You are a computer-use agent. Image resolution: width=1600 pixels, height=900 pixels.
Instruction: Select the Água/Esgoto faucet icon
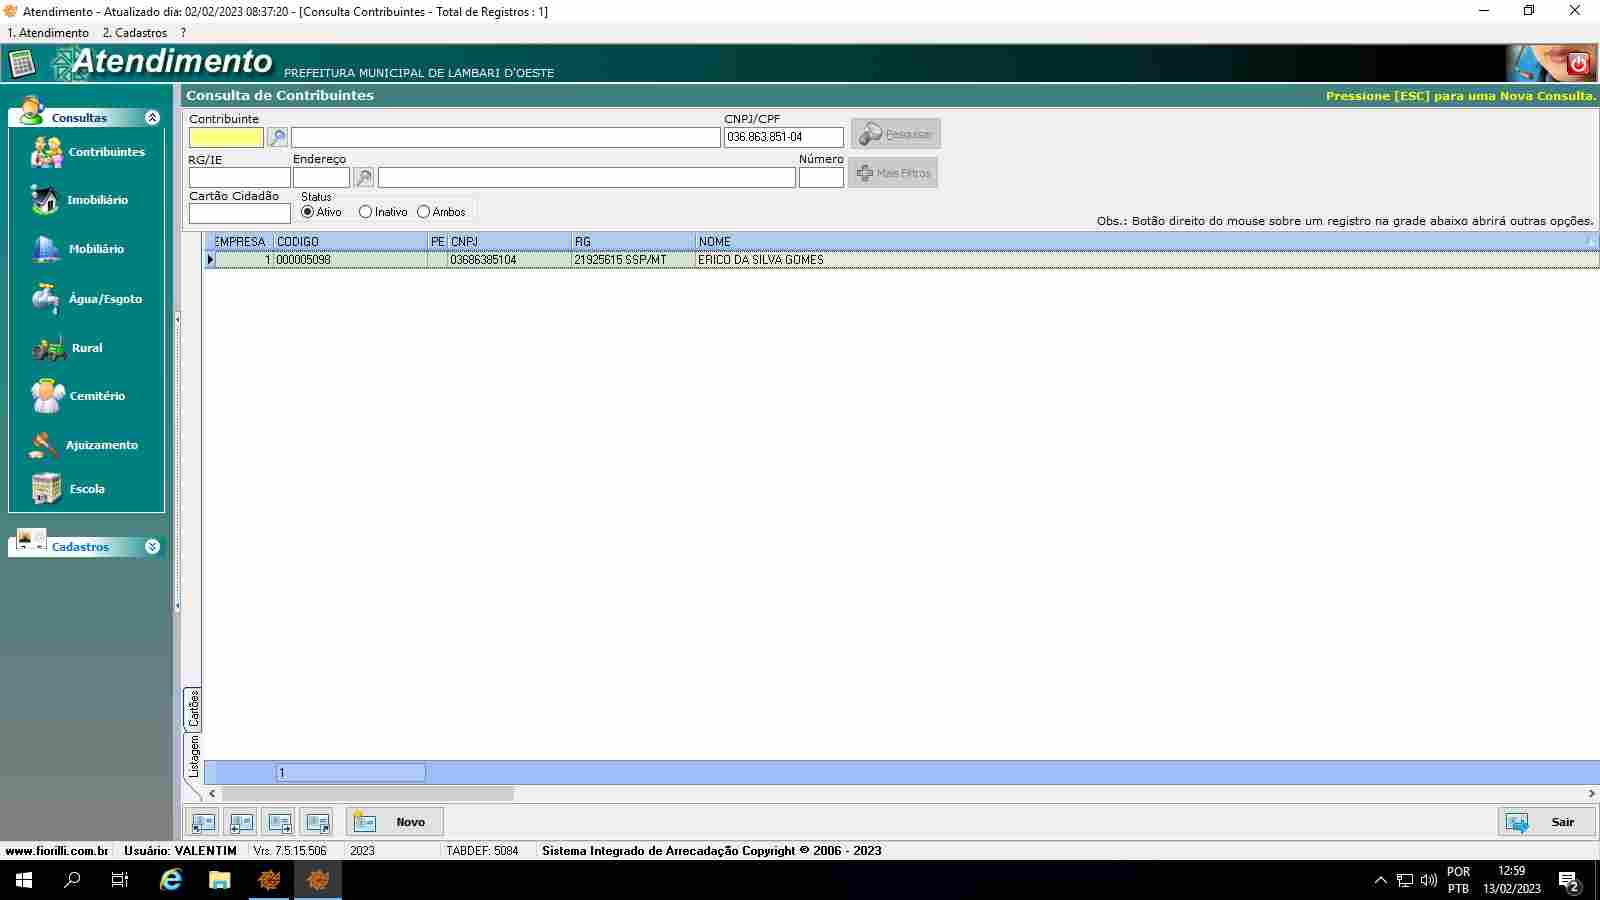(45, 298)
